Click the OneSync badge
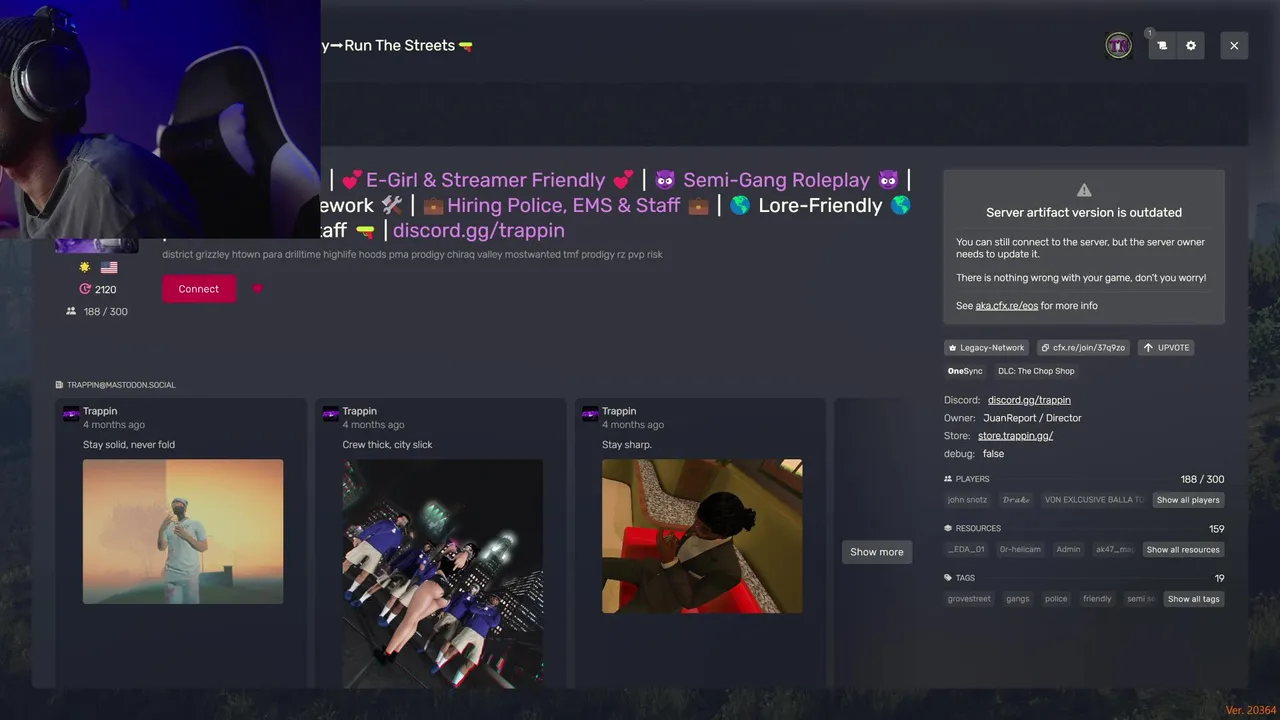The height and width of the screenshot is (720, 1280). pyautogui.click(x=965, y=371)
